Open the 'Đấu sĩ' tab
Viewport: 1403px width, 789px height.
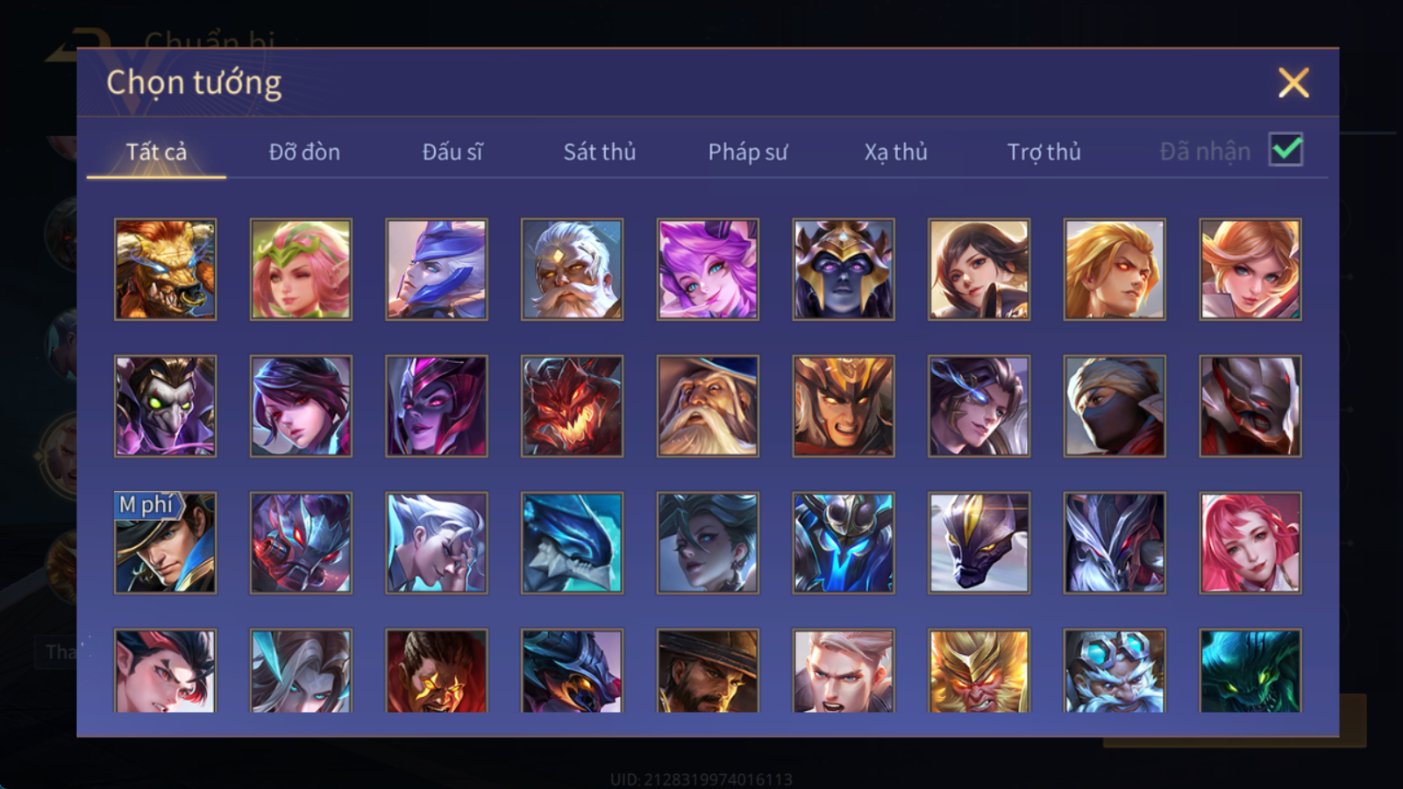(452, 152)
